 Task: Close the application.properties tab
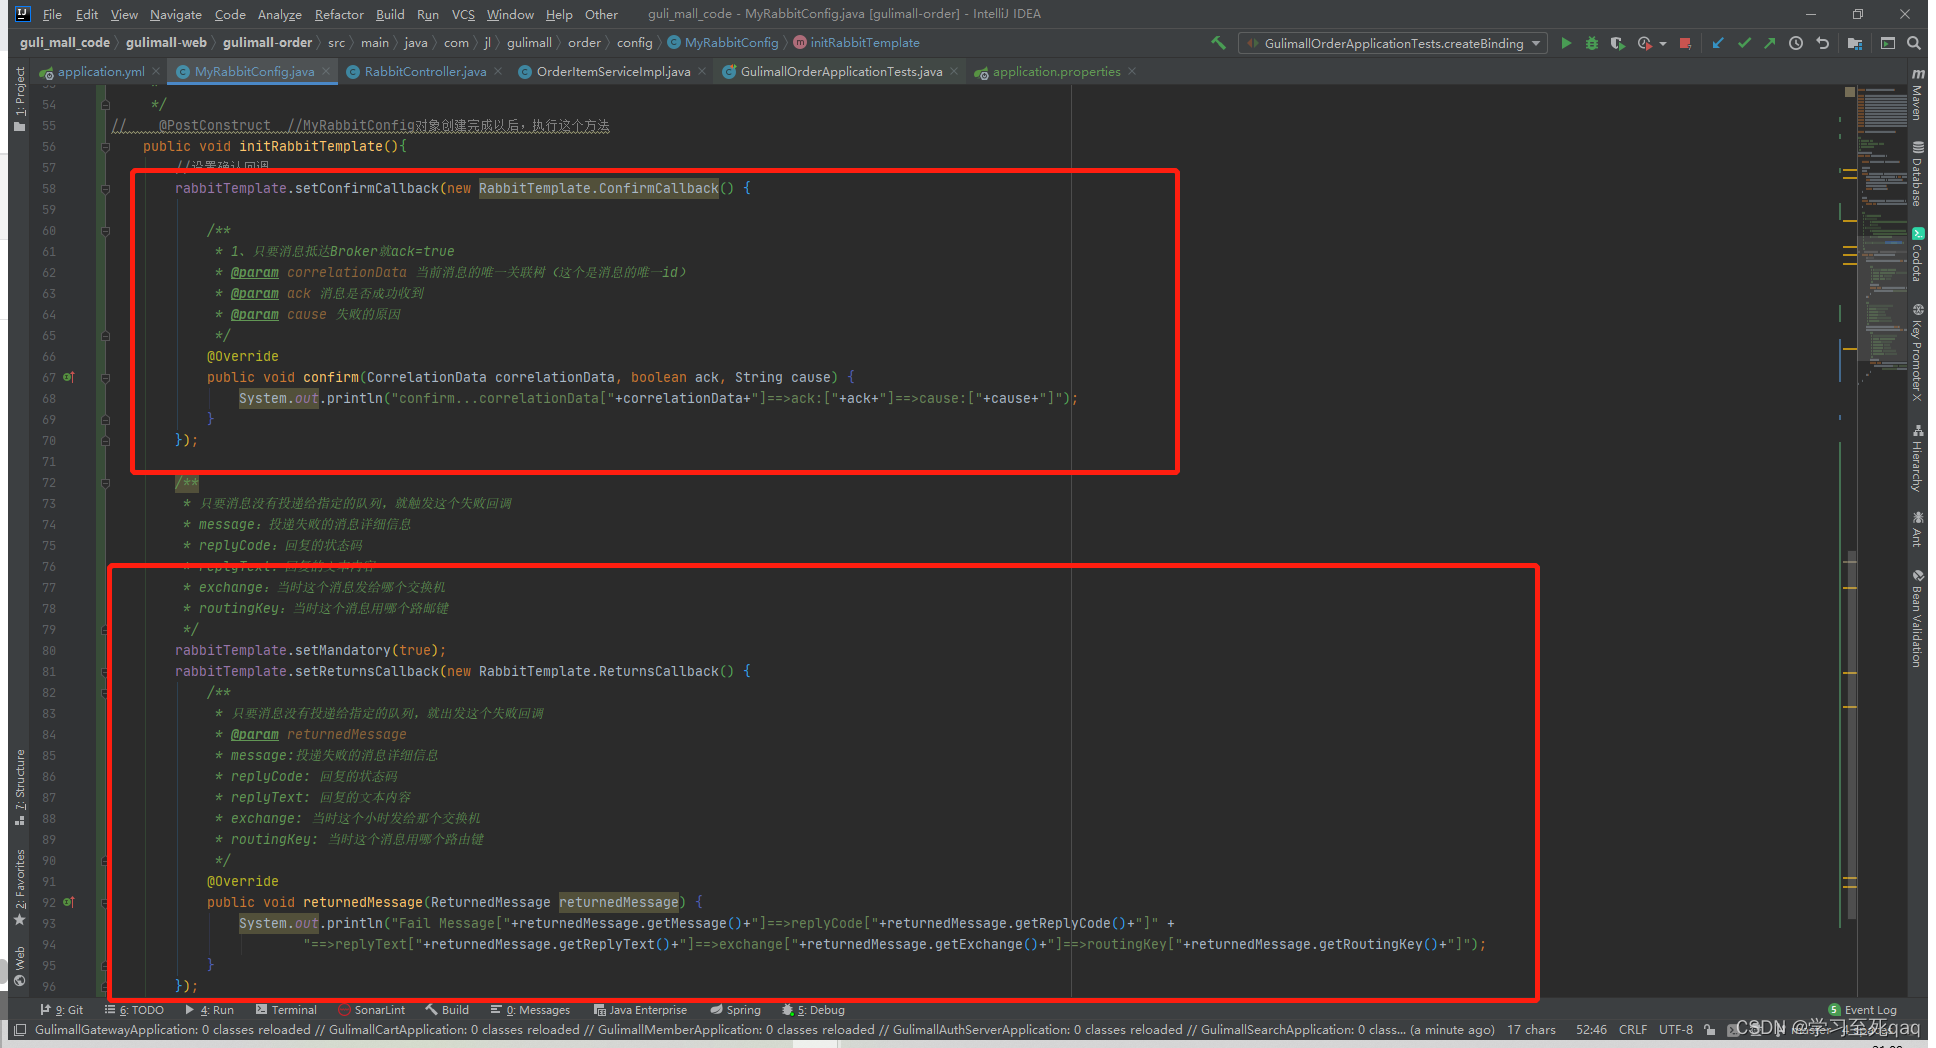1132,71
